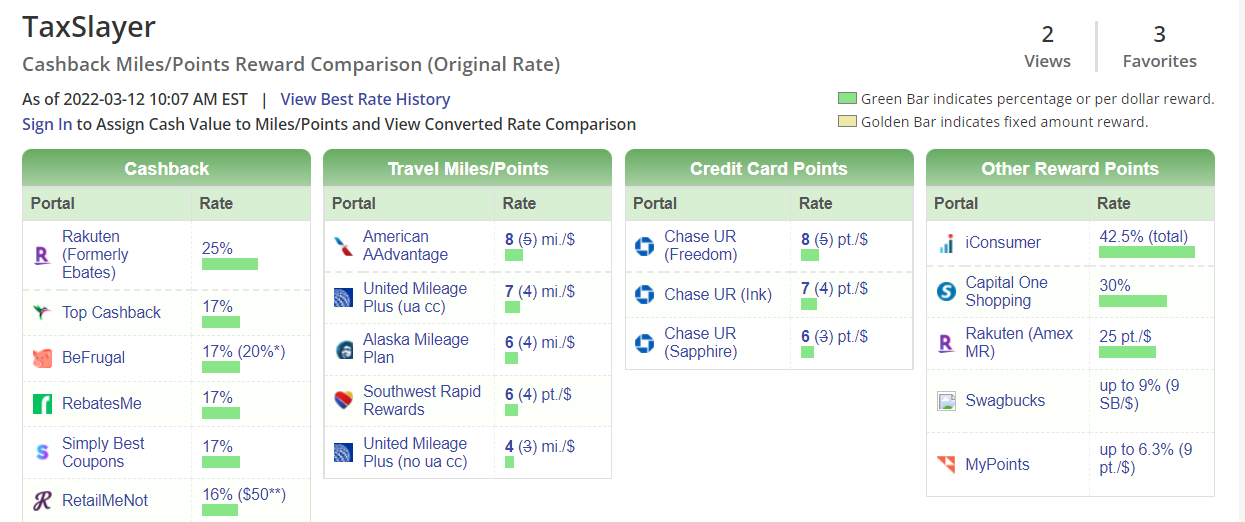Click the Chase UR (Freedom) logo icon

click(x=645, y=246)
